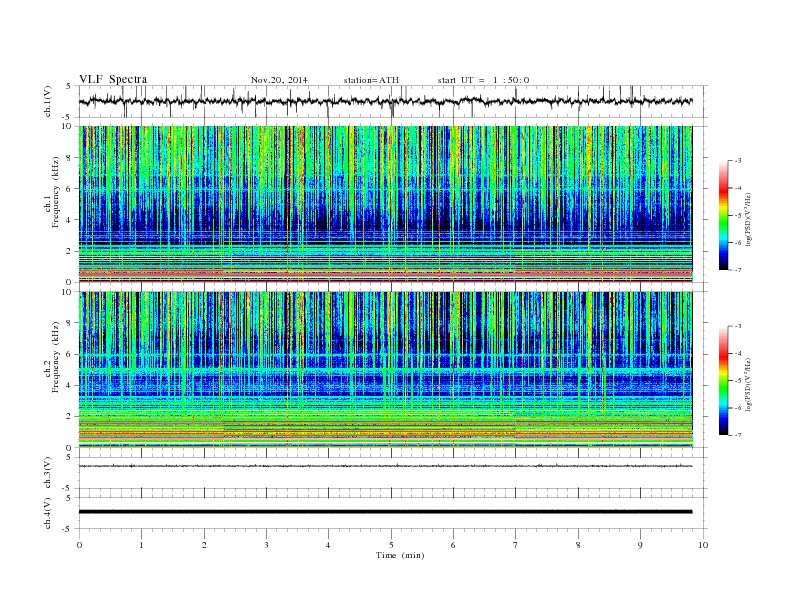
Task: Click the 'Nov.20, 2014' date label
Action: tap(279, 80)
